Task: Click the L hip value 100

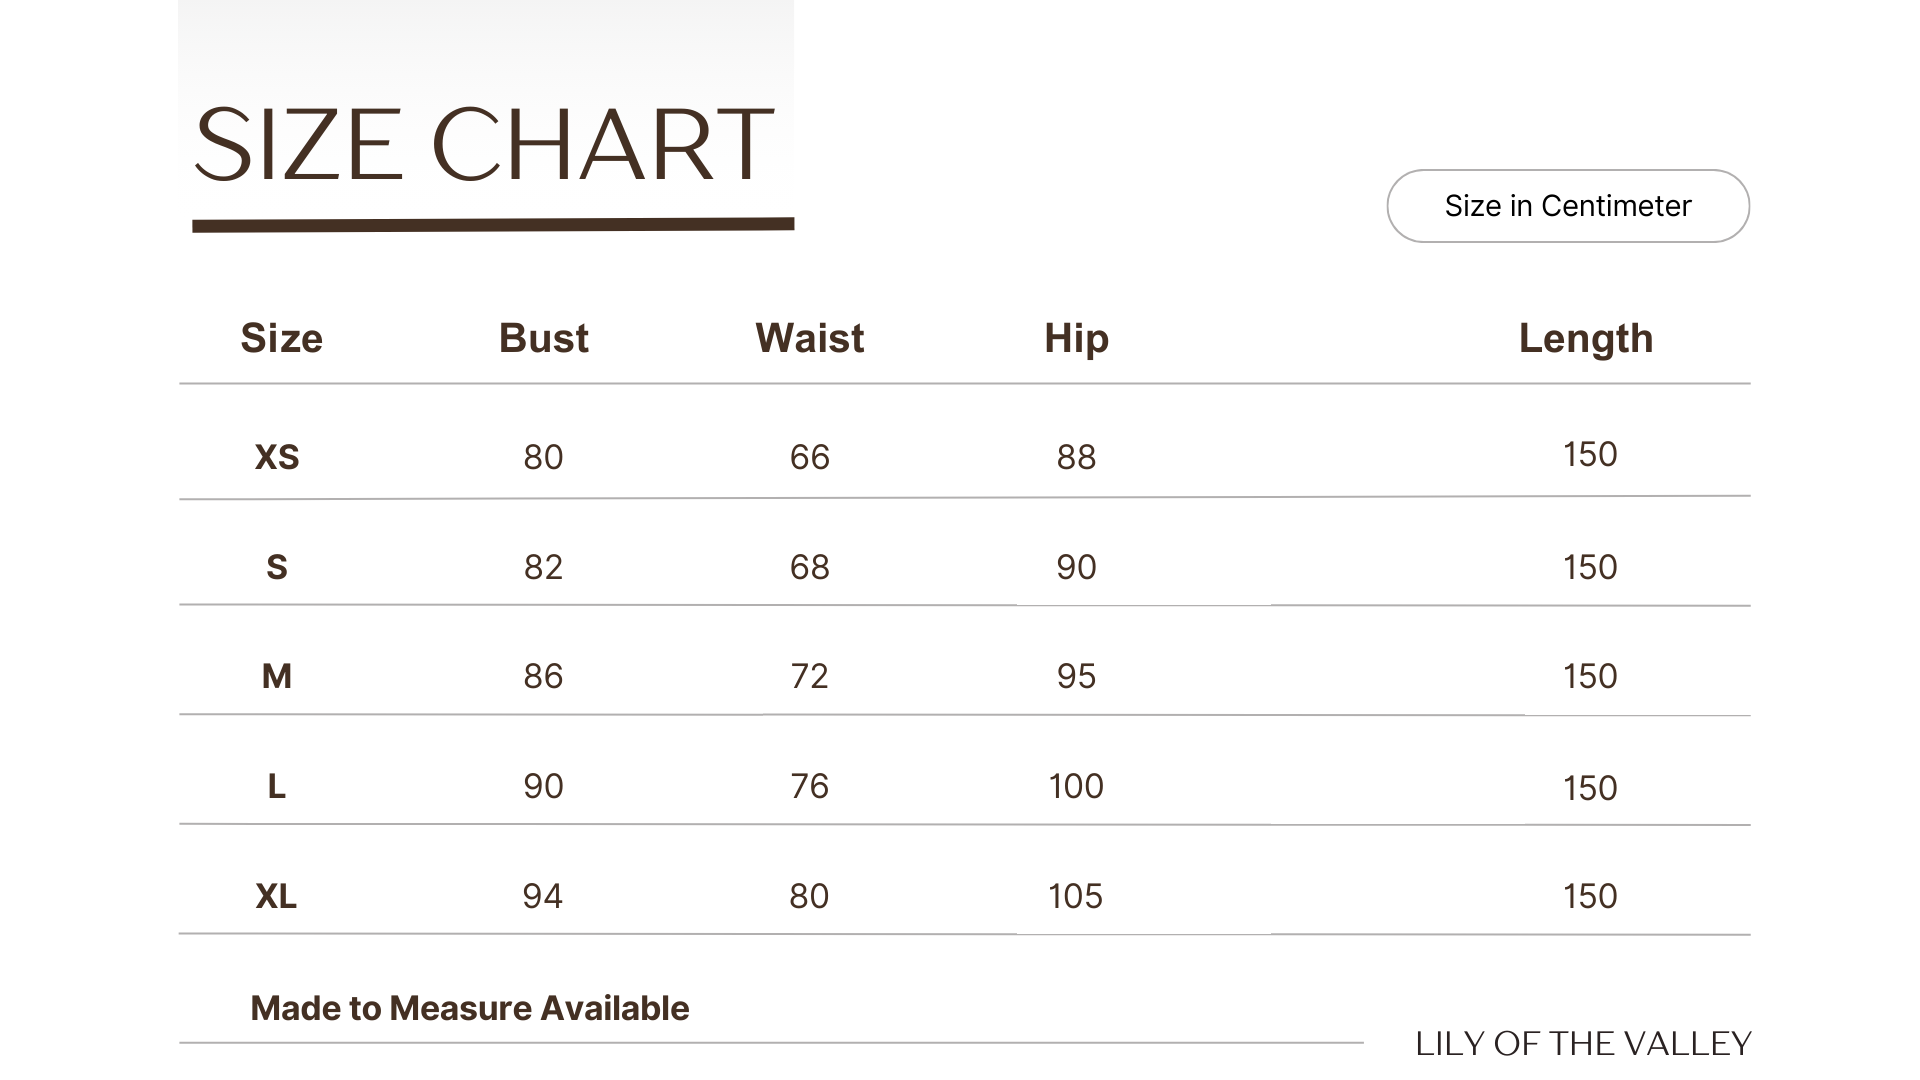Action: pos(1076,787)
